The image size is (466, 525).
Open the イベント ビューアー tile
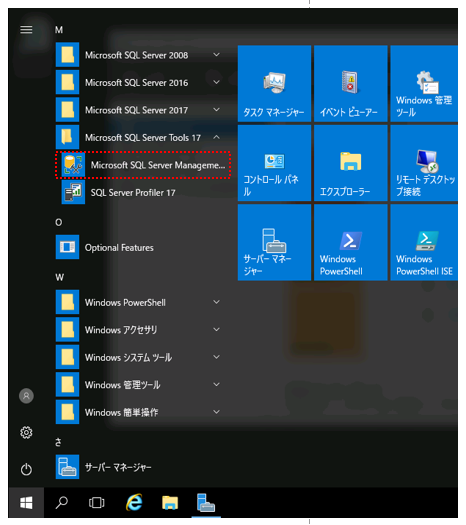point(351,84)
